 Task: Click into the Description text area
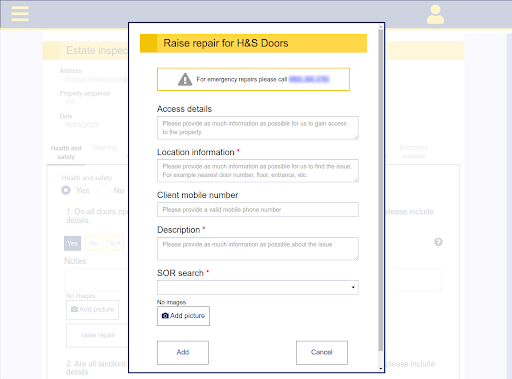(x=258, y=249)
